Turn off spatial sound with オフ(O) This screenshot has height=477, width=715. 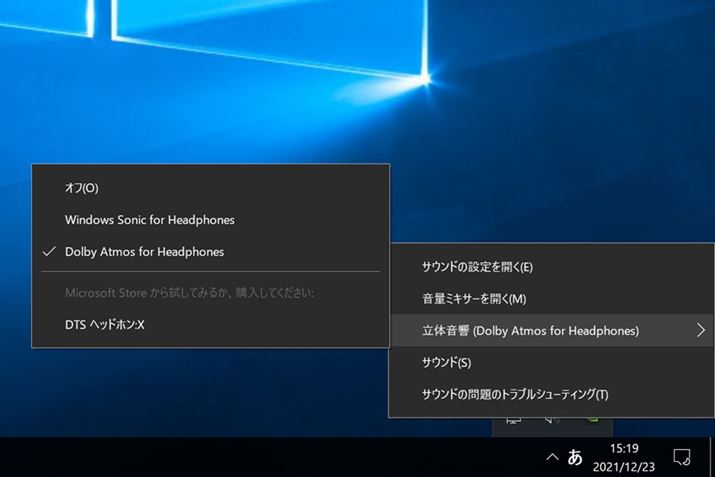click(x=210, y=188)
